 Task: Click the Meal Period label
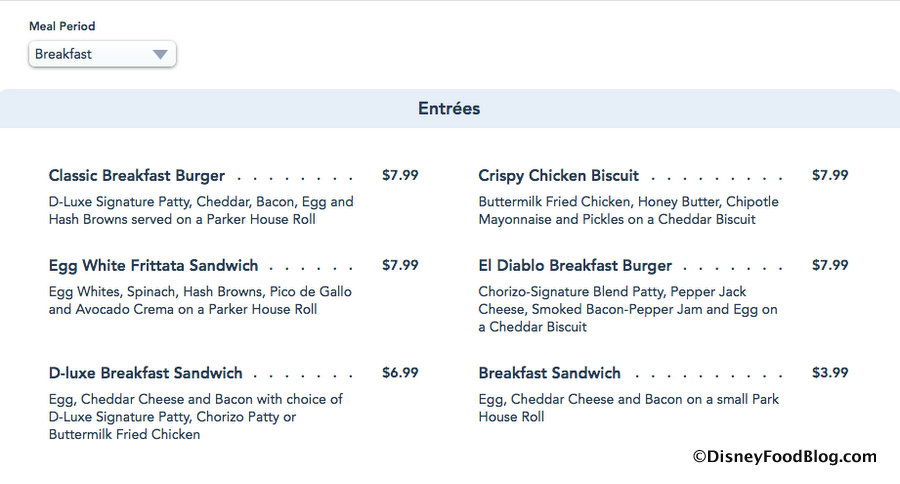[62, 26]
